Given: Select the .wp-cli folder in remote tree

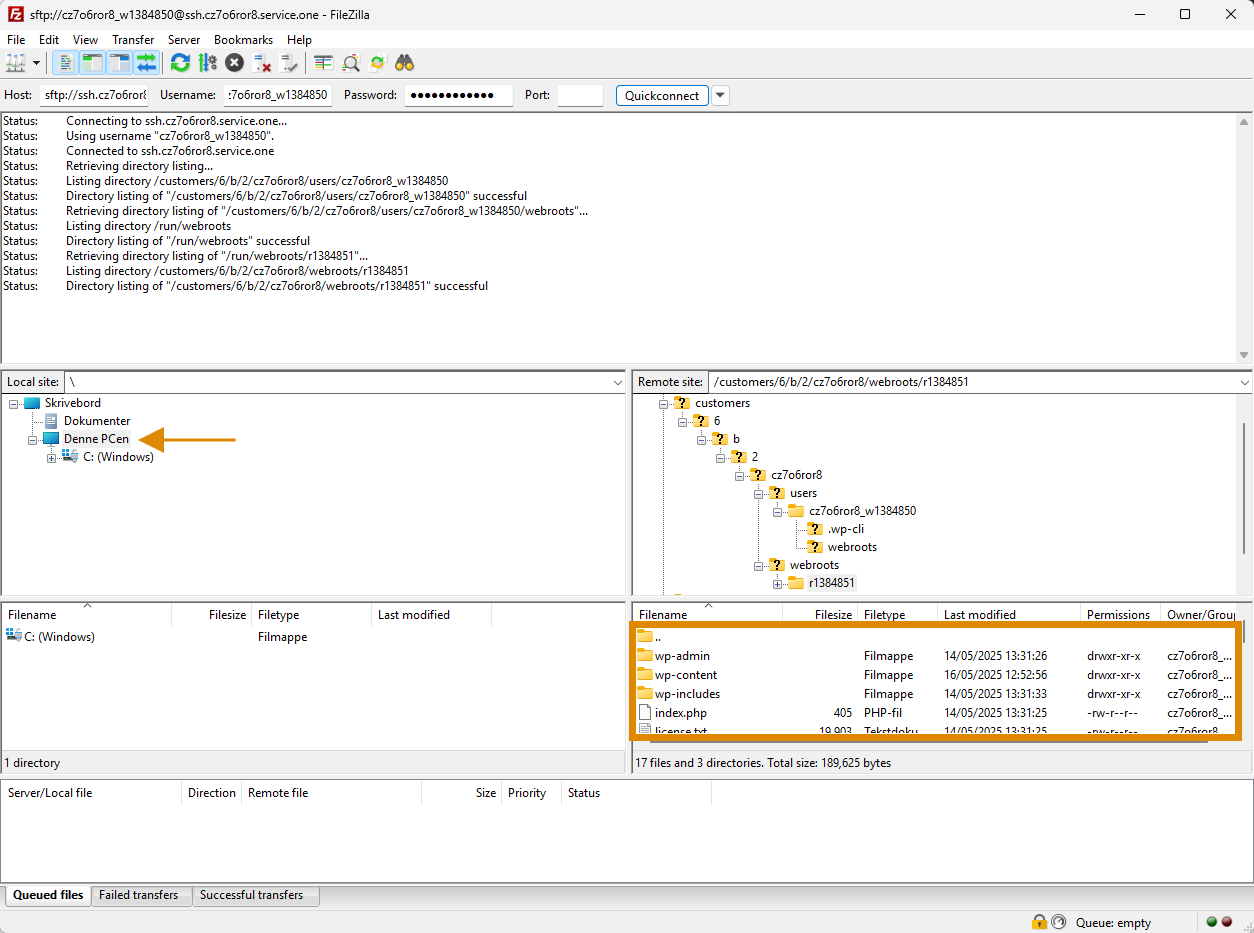Looking at the screenshot, I should pyautogui.click(x=845, y=529).
